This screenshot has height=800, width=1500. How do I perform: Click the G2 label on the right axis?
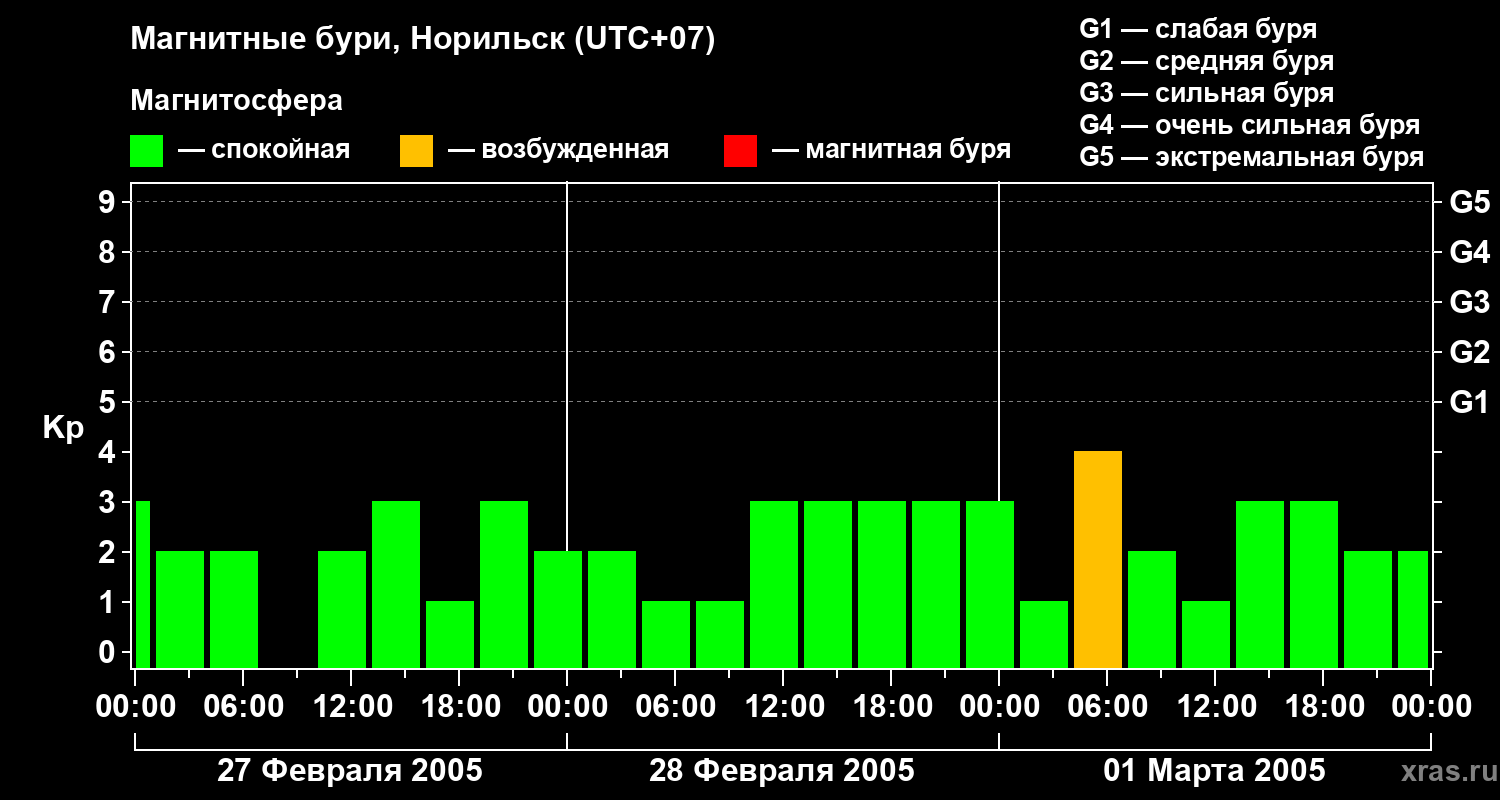tap(1469, 352)
